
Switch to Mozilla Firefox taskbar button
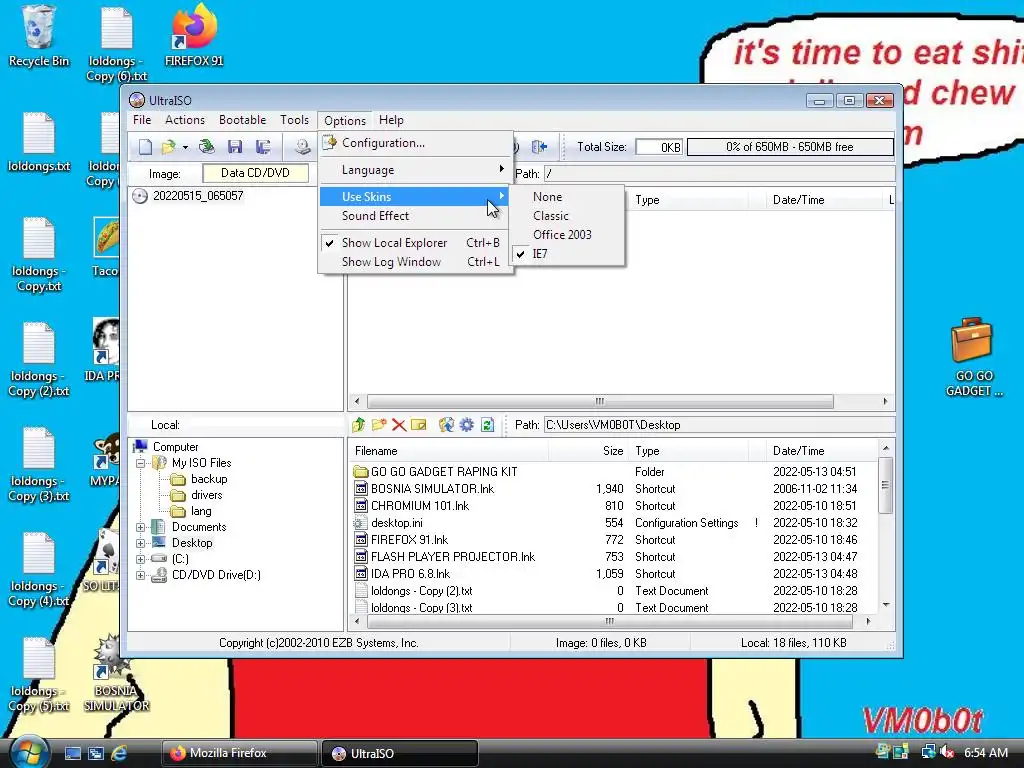point(239,753)
